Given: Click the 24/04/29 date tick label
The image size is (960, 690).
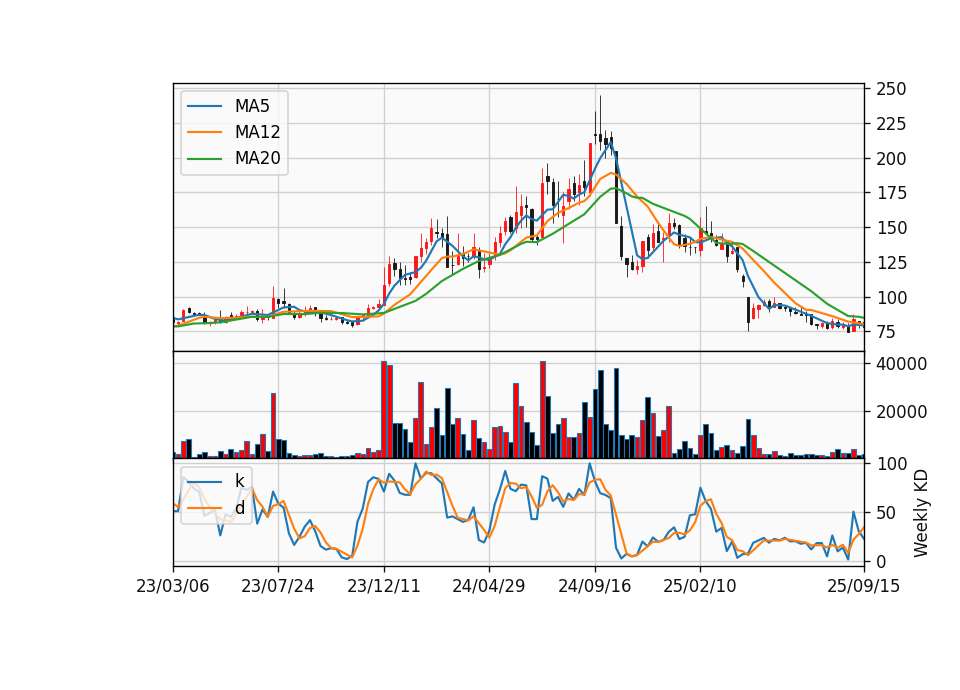Looking at the screenshot, I should [x=489, y=586].
